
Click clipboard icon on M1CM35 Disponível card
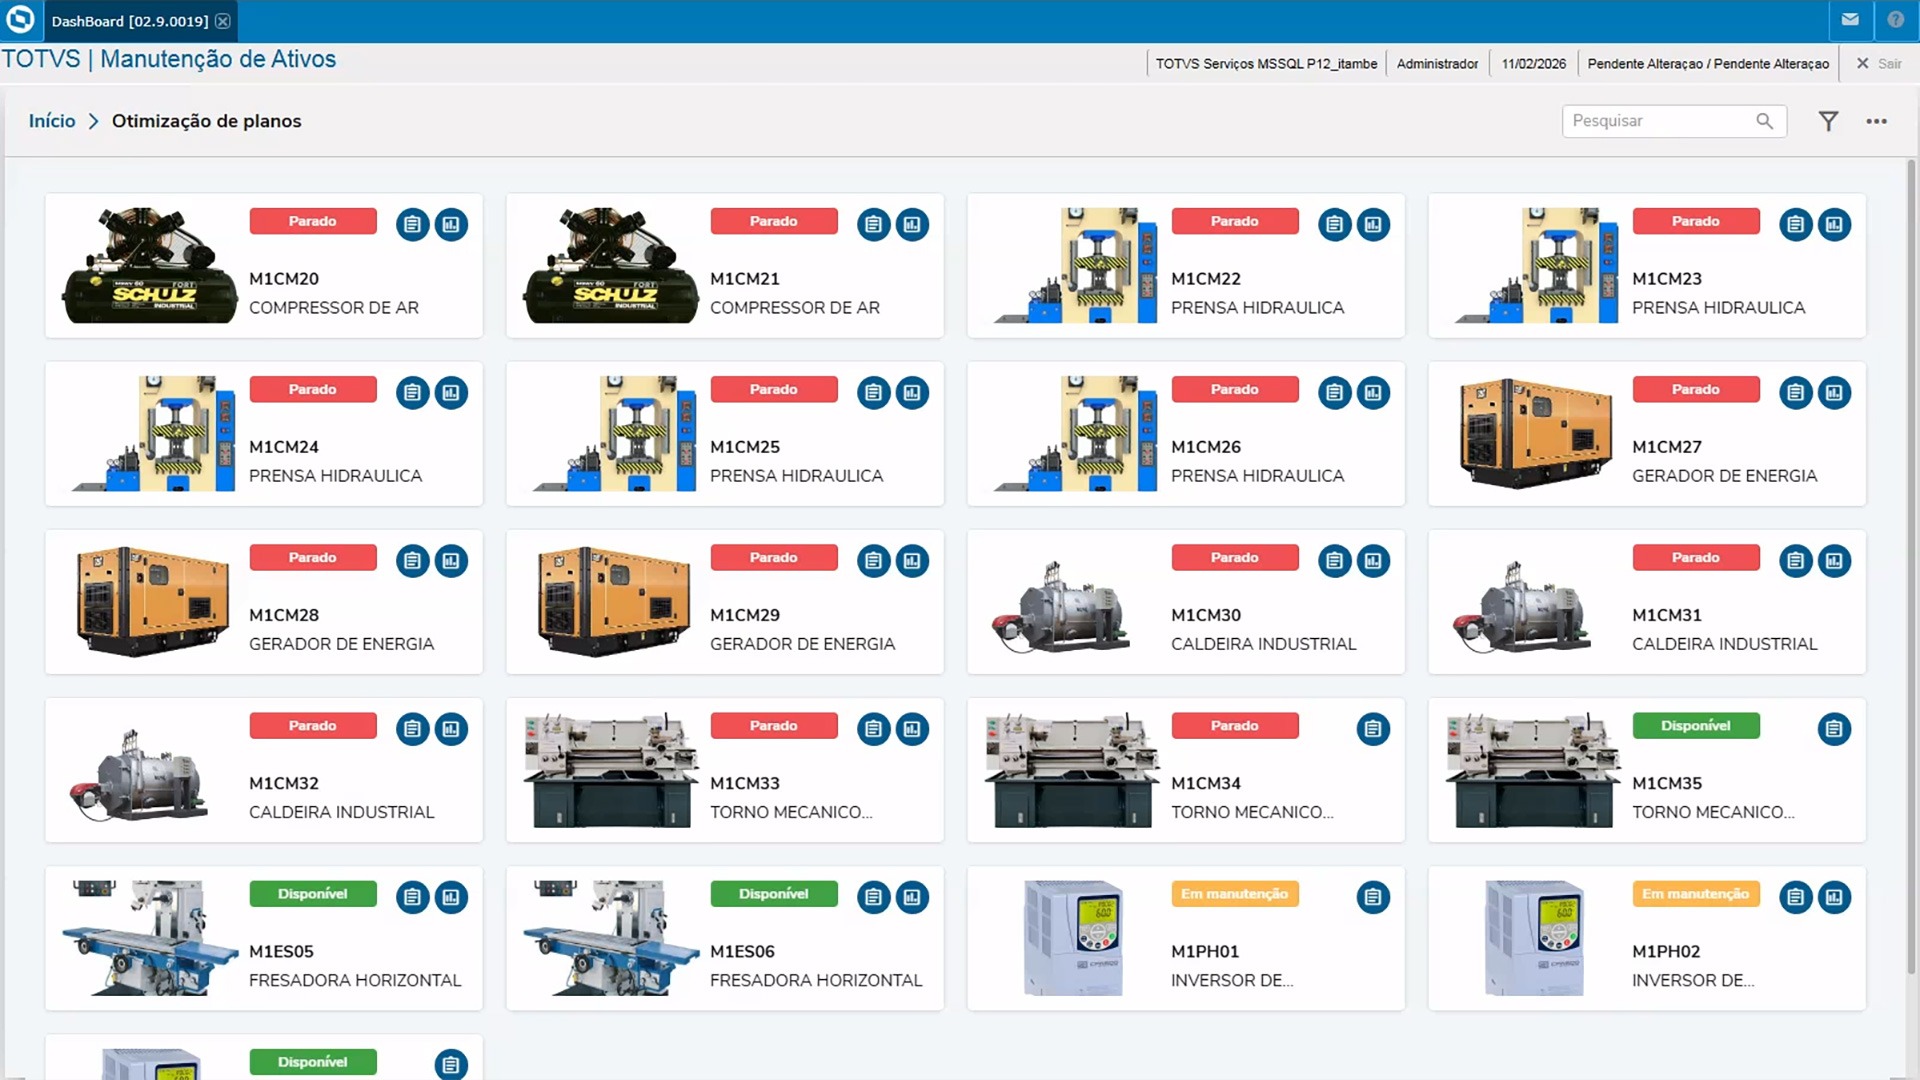1834,729
